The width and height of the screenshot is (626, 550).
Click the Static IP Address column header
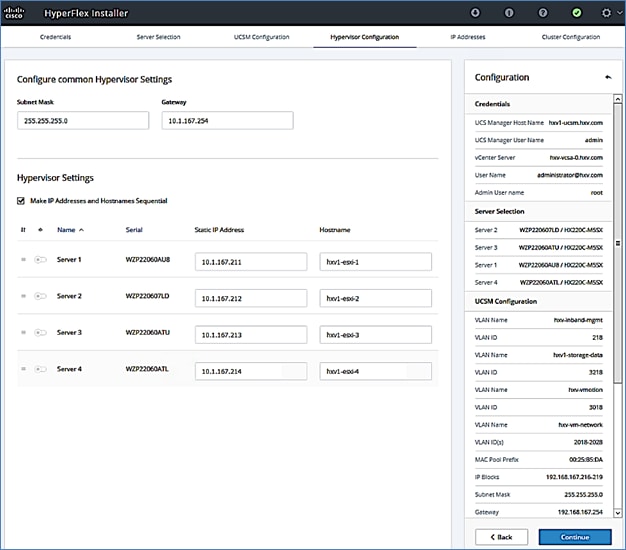(219, 230)
